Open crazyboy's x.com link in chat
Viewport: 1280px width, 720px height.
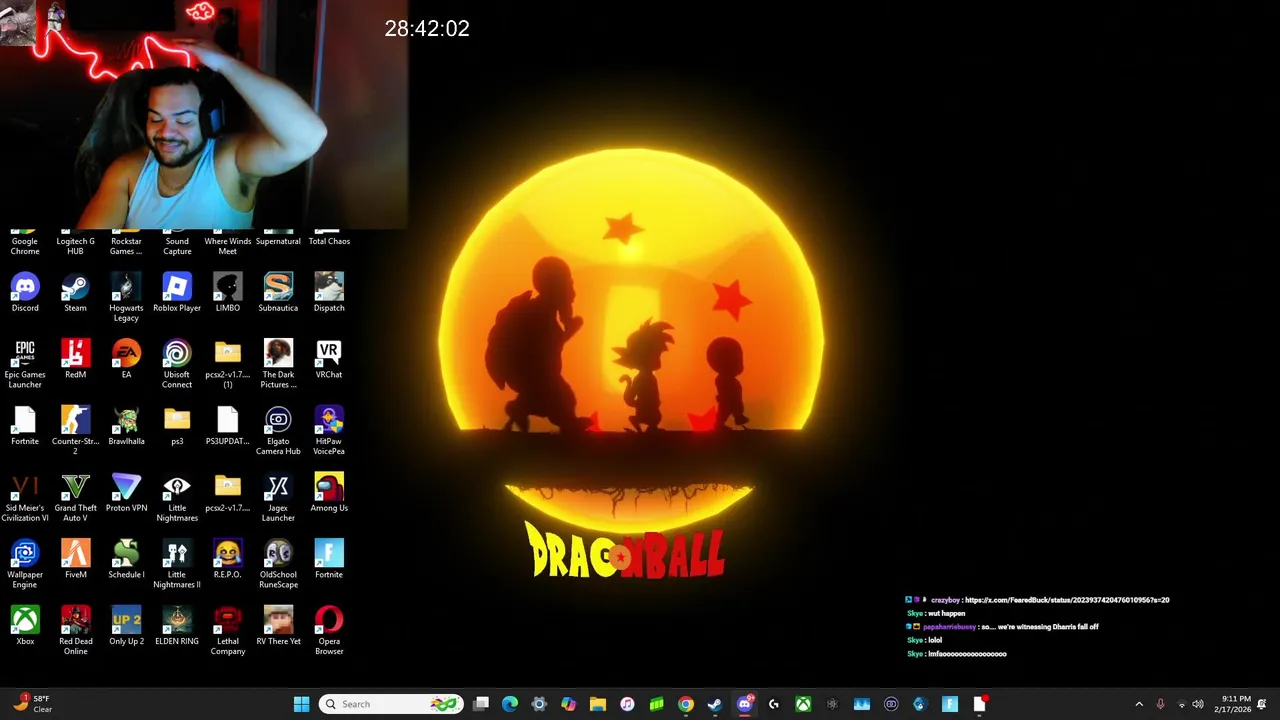coord(1067,600)
